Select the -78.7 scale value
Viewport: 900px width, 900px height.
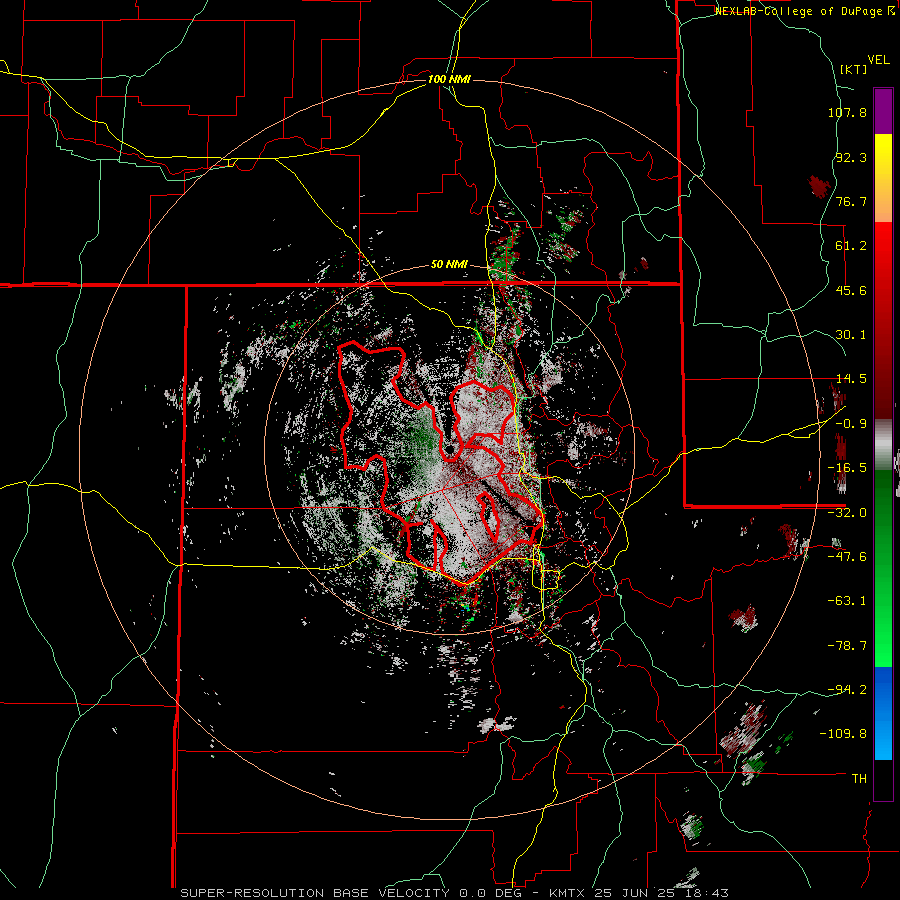[847, 646]
